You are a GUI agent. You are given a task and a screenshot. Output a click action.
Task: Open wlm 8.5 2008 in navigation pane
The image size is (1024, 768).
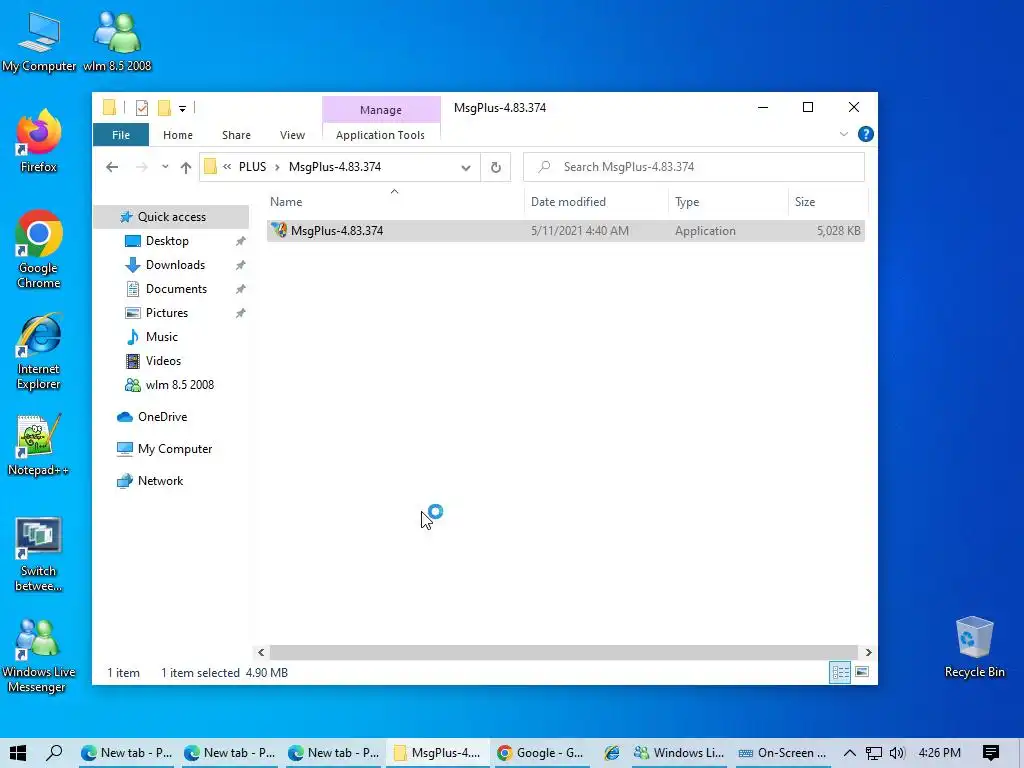(180, 385)
